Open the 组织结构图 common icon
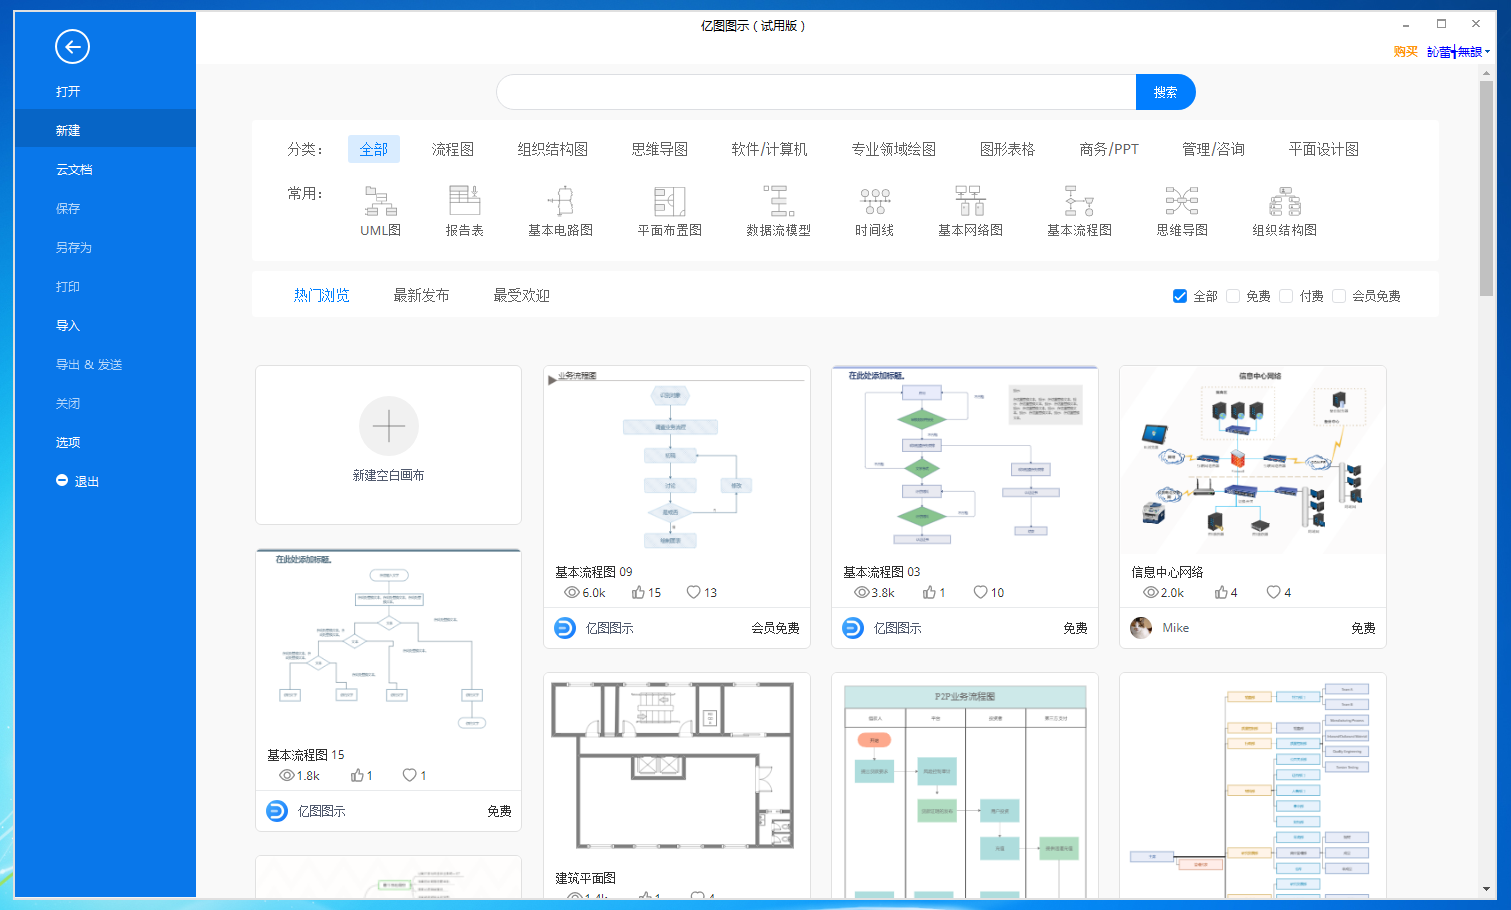Image resolution: width=1511 pixels, height=910 pixels. click(1285, 201)
